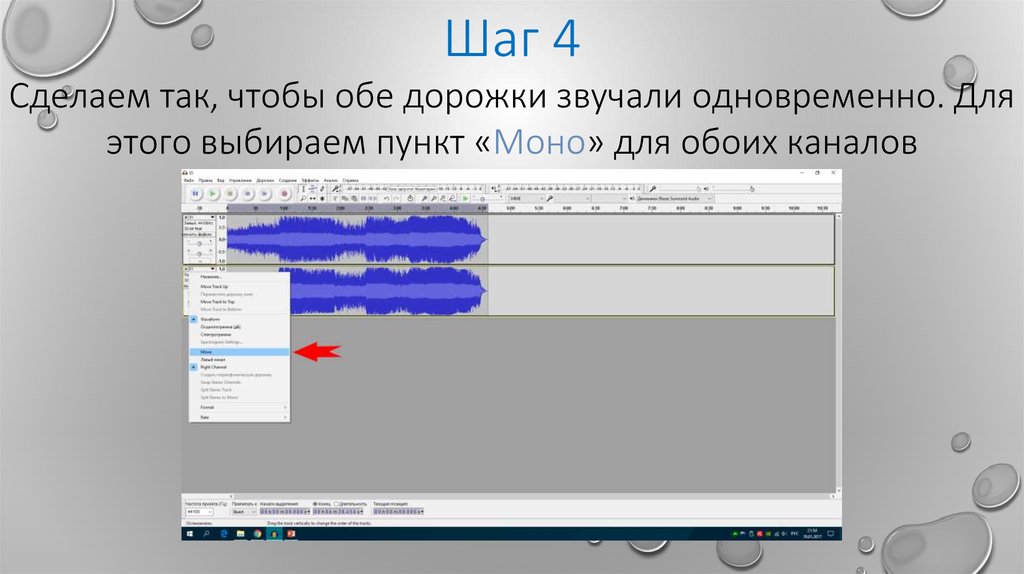The image size is (1024, 574).
Task: Stop playback with the Stop button
Action: tap(230, 193)
